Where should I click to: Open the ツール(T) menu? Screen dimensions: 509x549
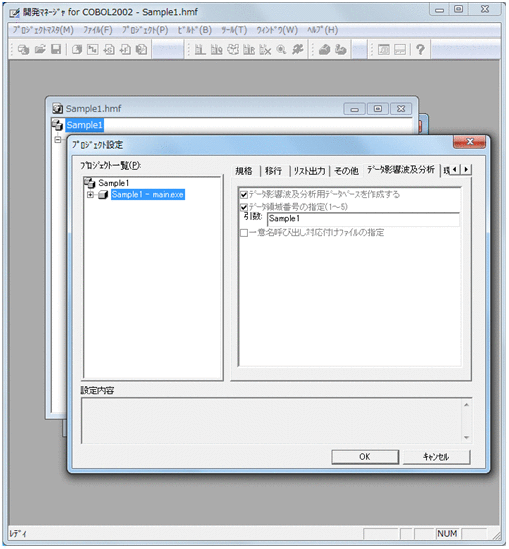pos(234,30)
